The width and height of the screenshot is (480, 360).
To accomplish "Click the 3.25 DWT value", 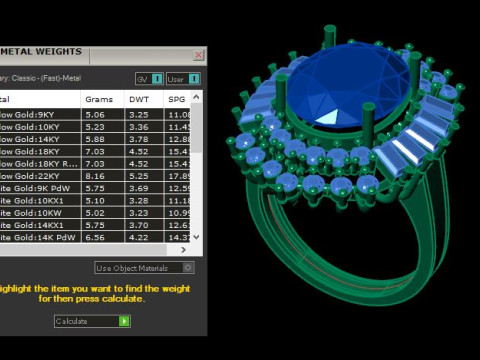I will [x=139, y=115].
